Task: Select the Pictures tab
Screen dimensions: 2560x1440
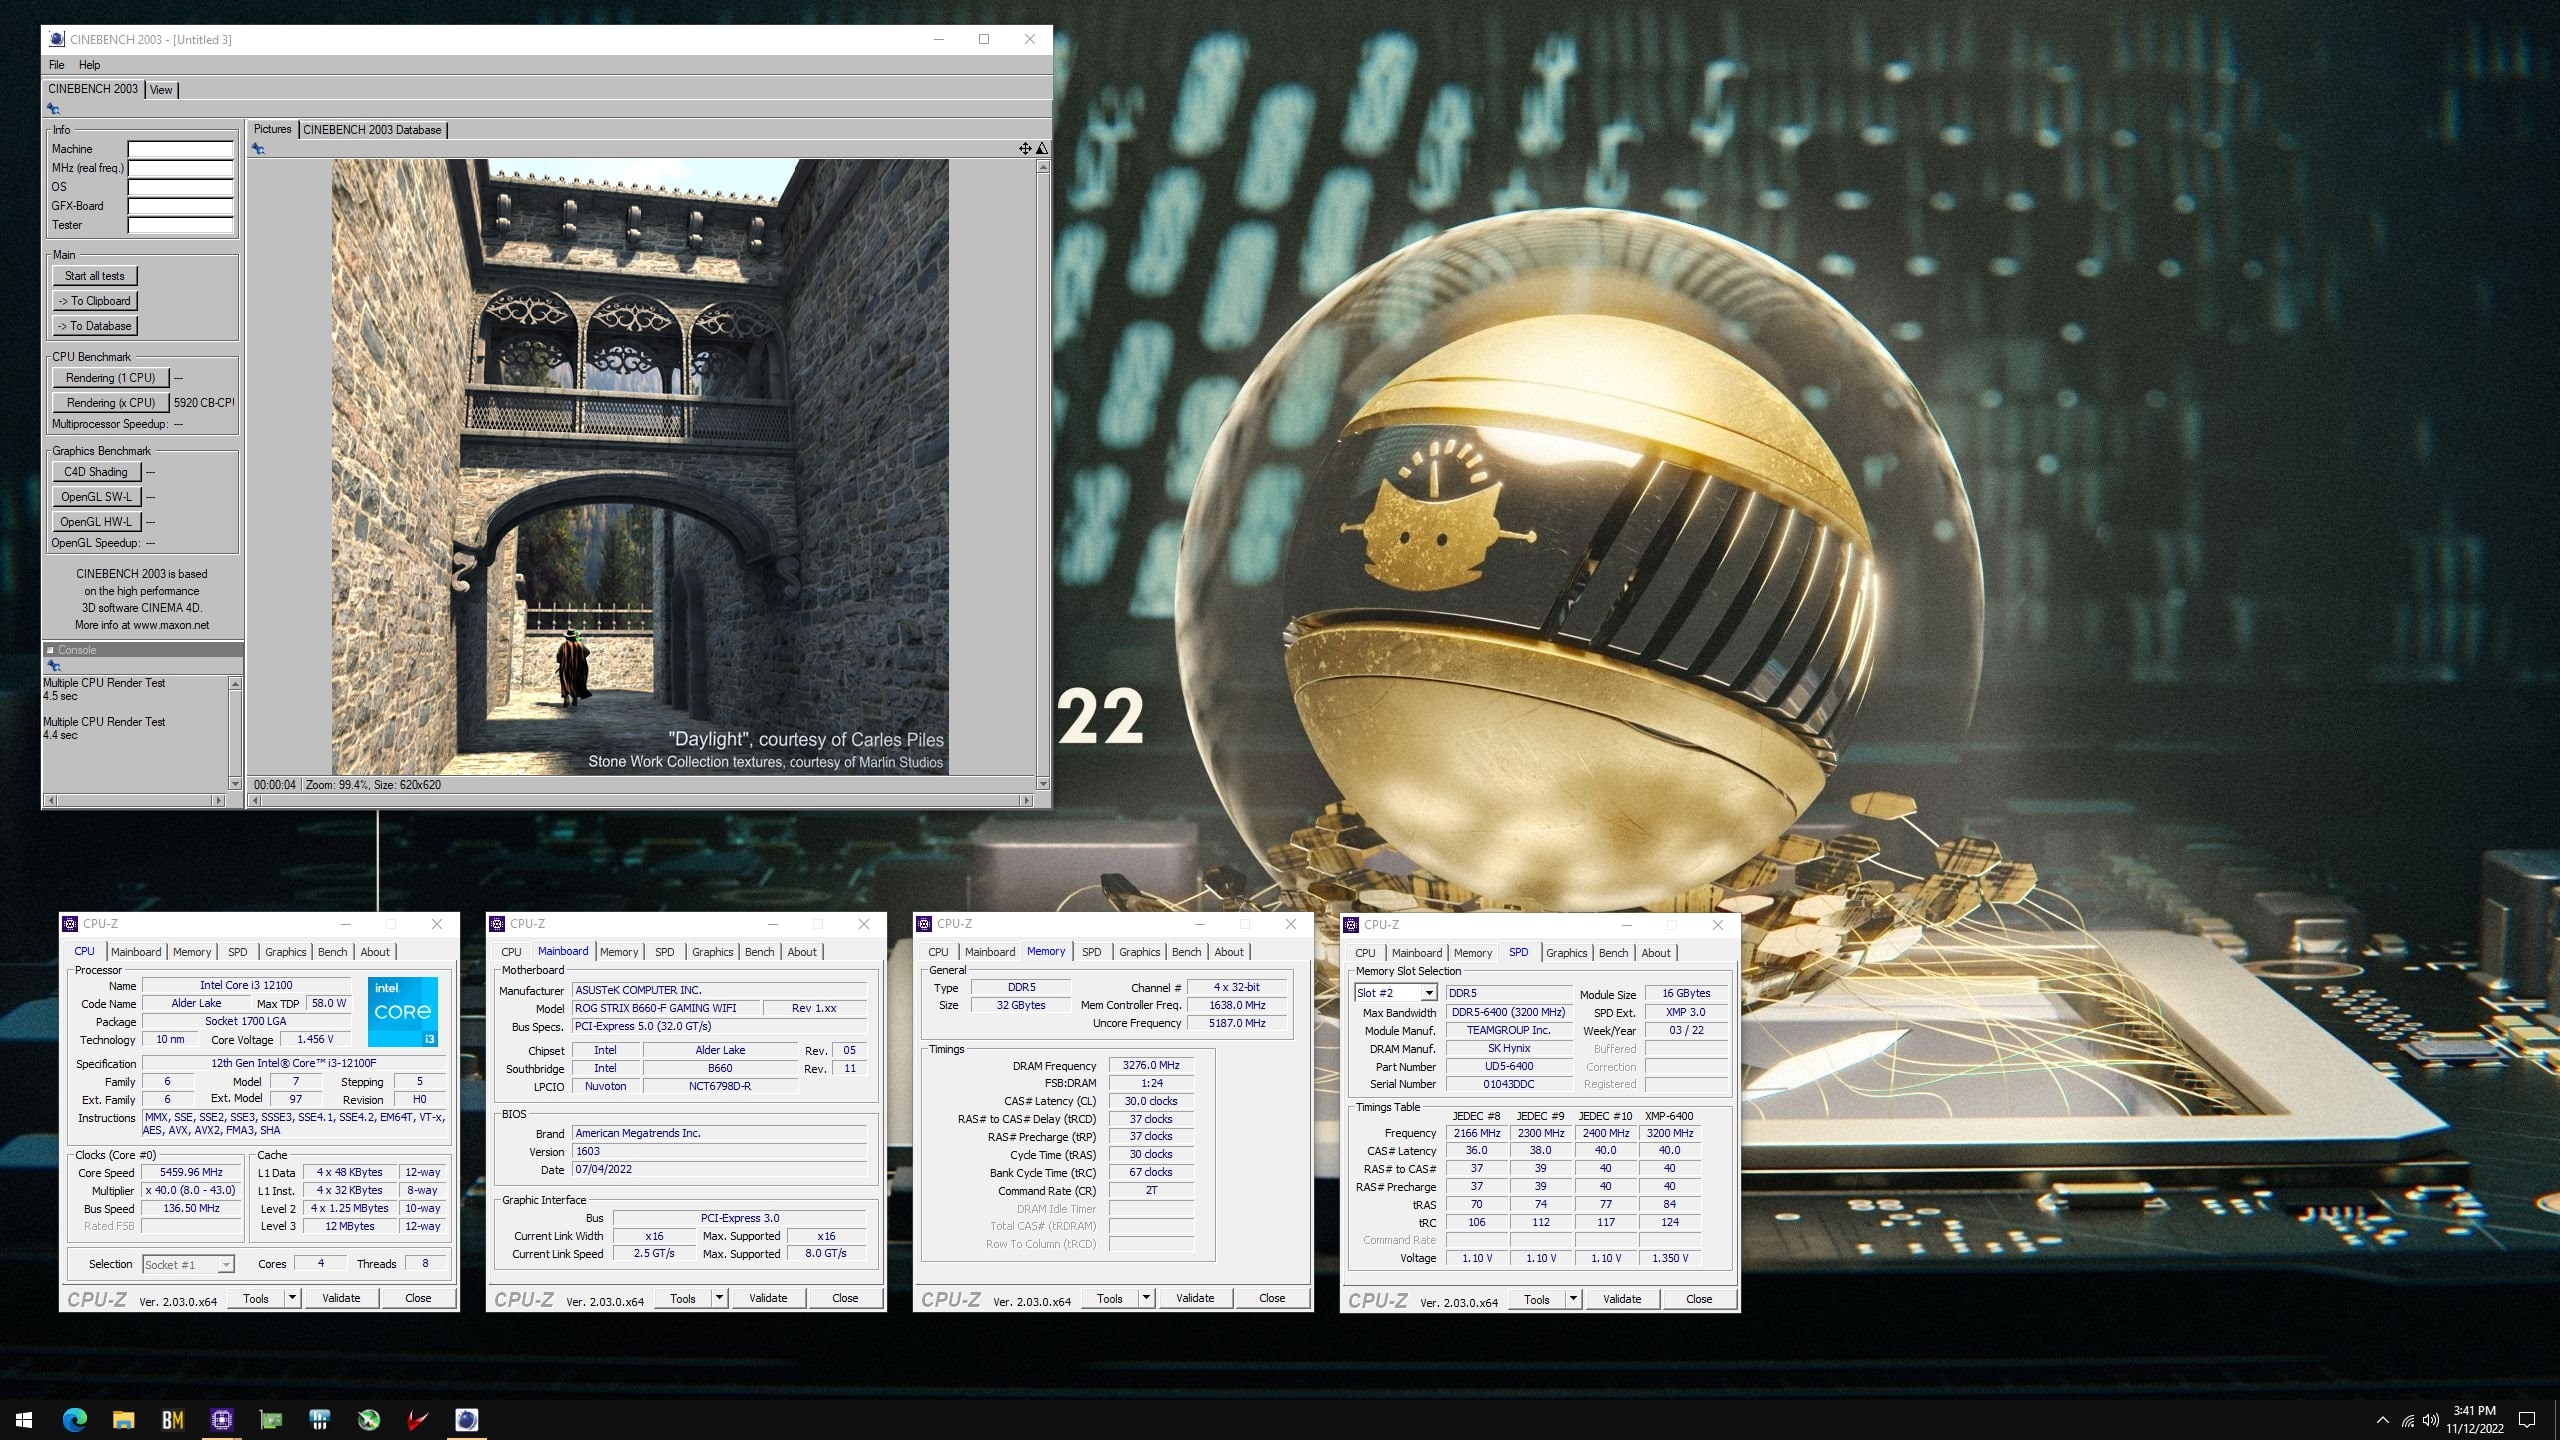Action: [272, 129]
